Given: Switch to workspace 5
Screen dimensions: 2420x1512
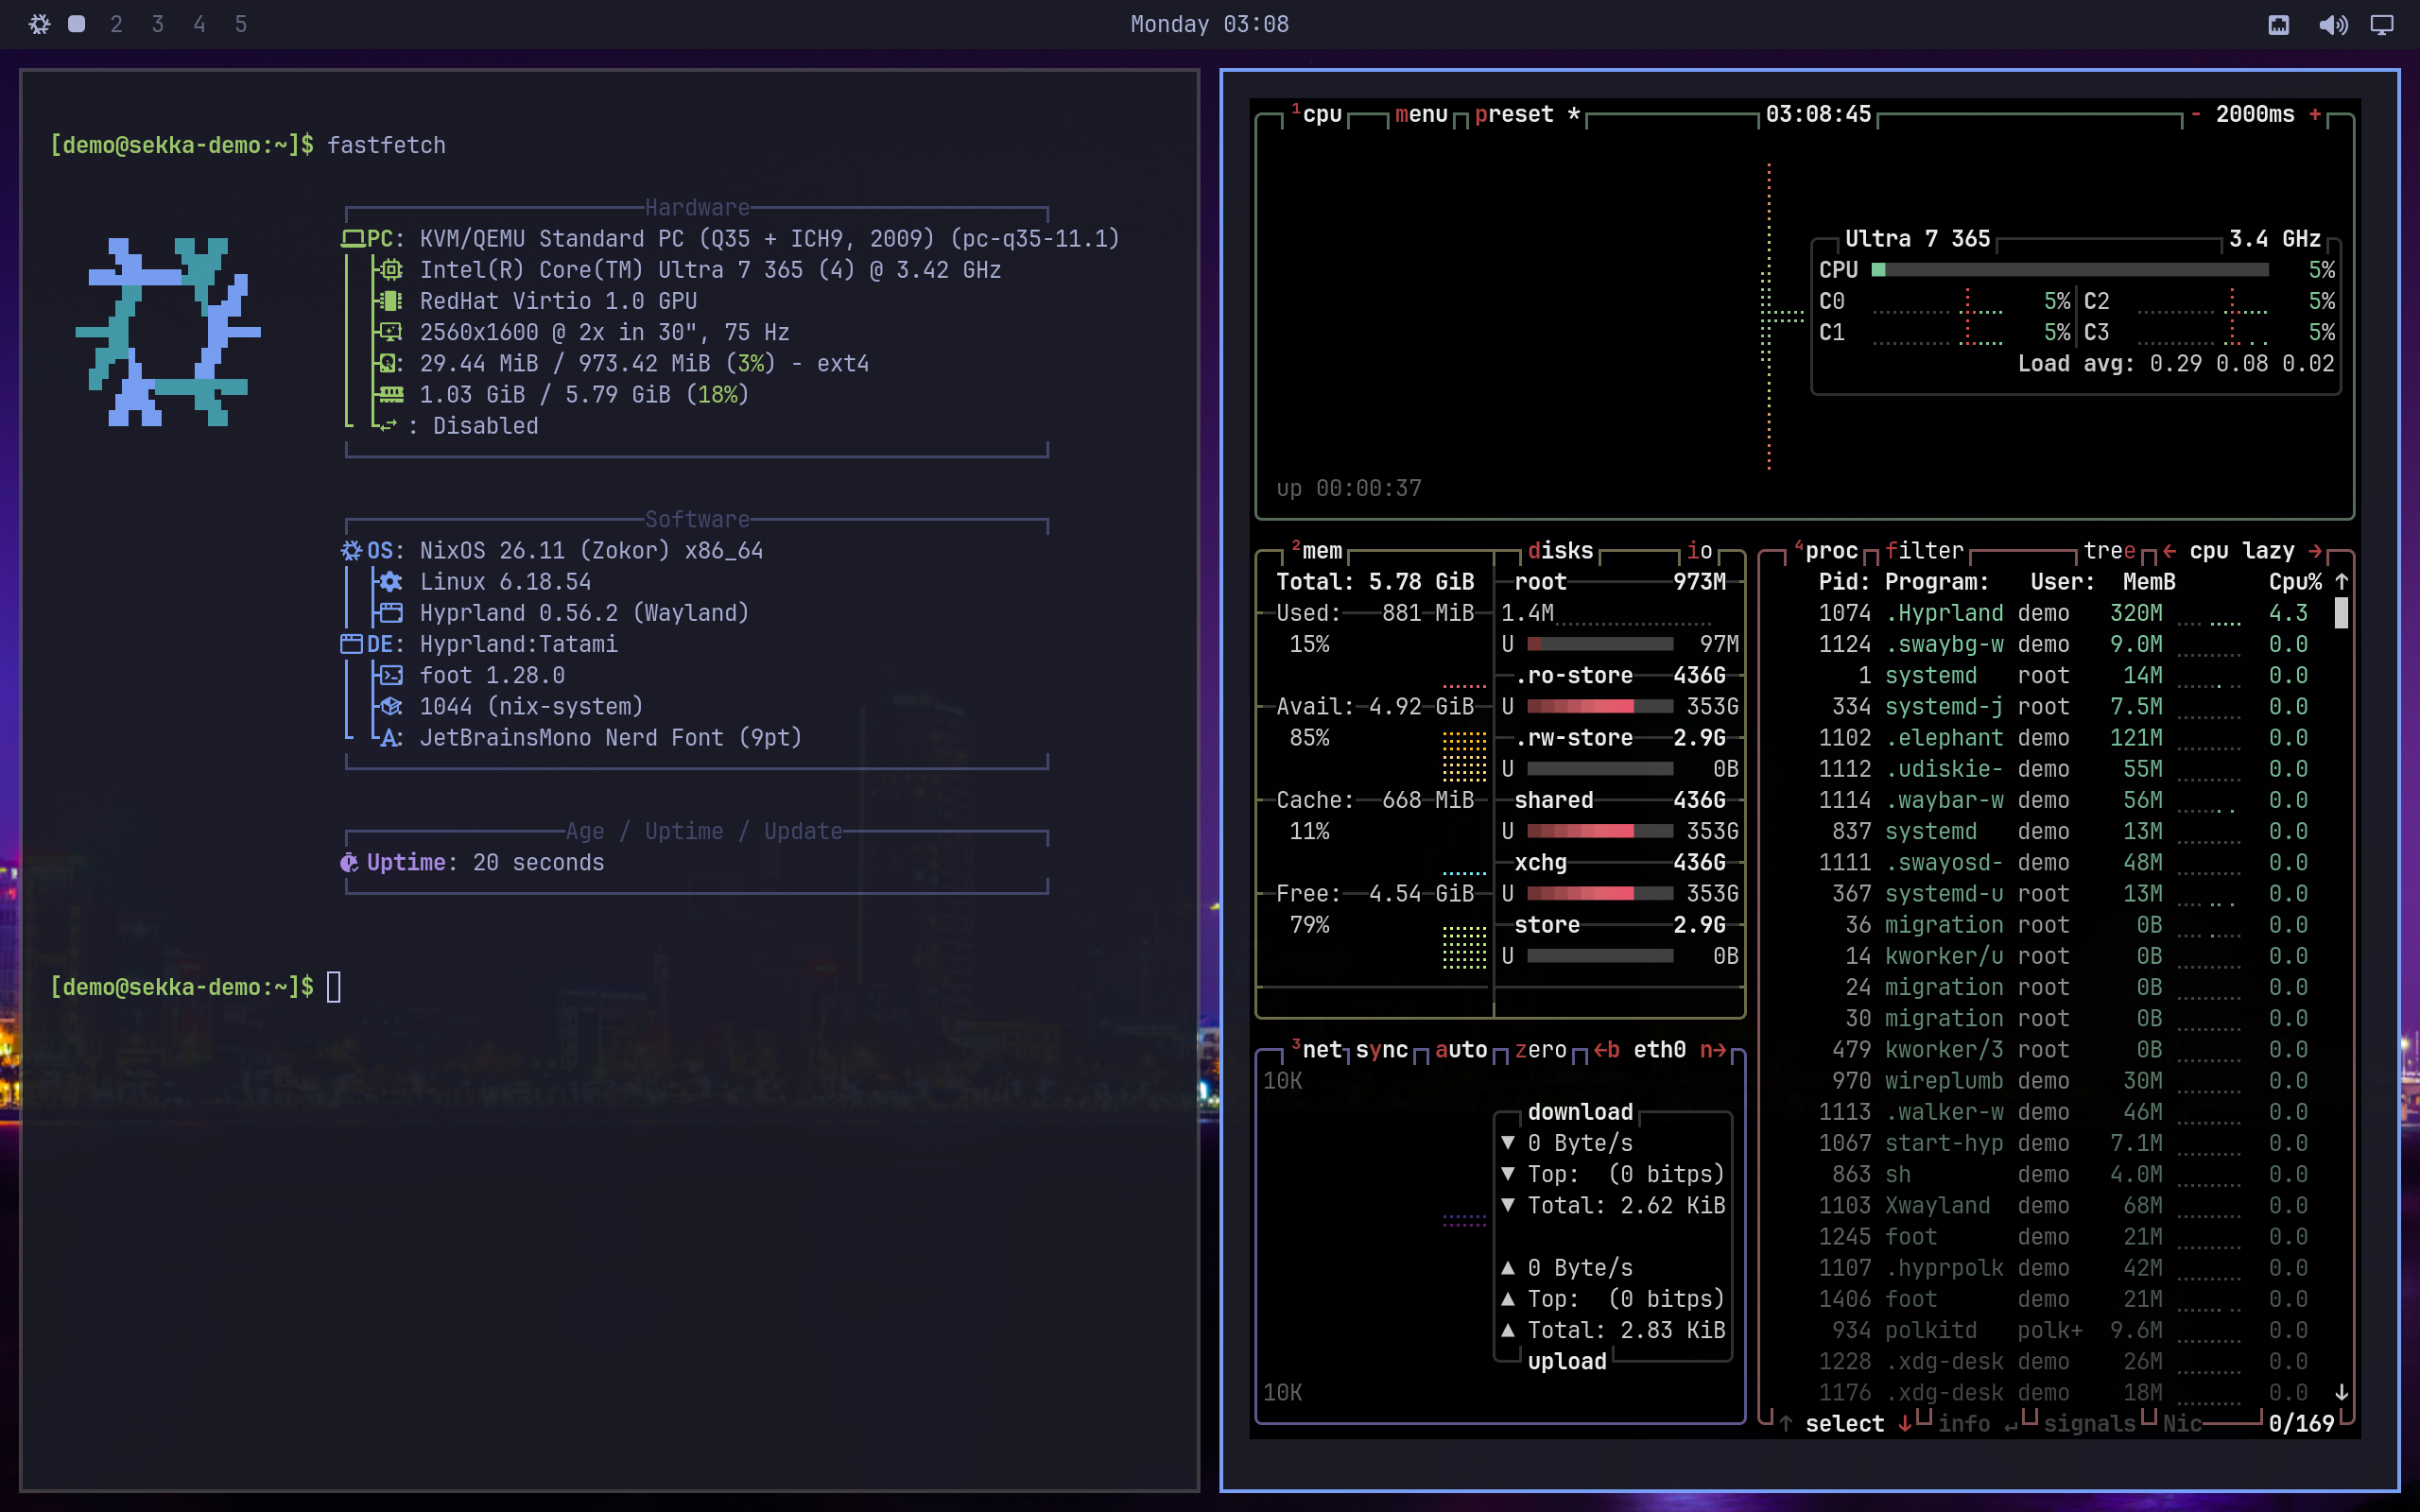Looking at the screenshot, I should point(241,24).
